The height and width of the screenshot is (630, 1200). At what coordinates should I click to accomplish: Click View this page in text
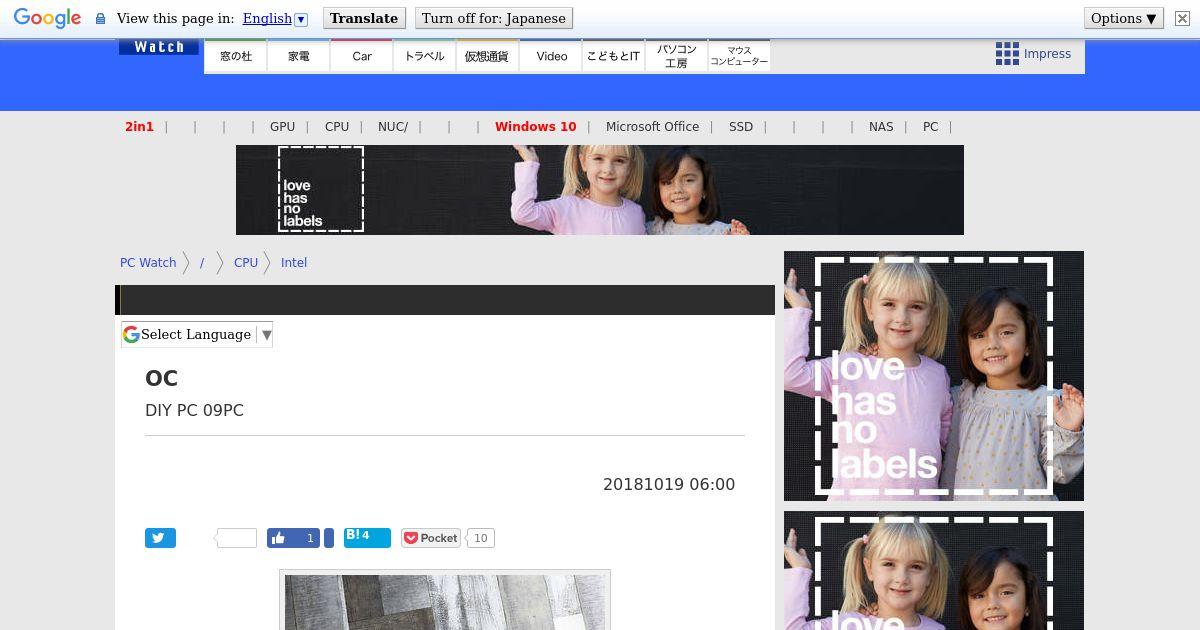175,18
